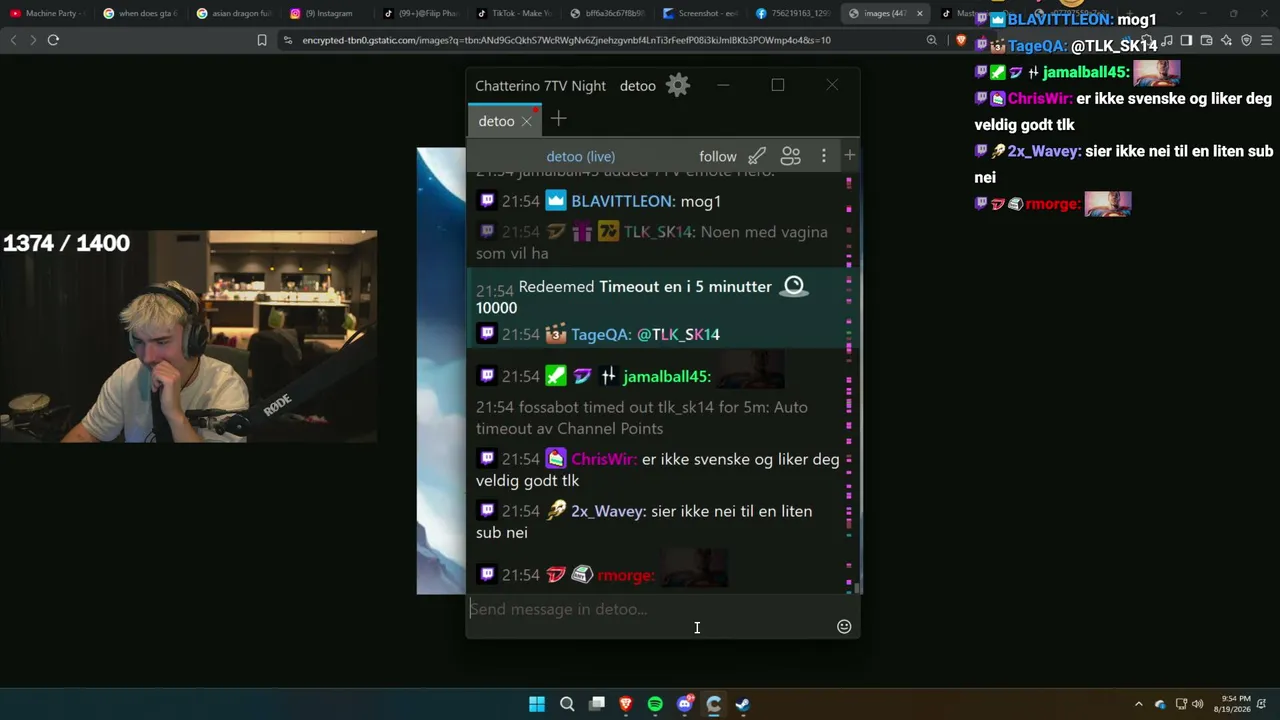Go back in the browser
This screenshot has width=1280, height=720.
coord(13,40)
